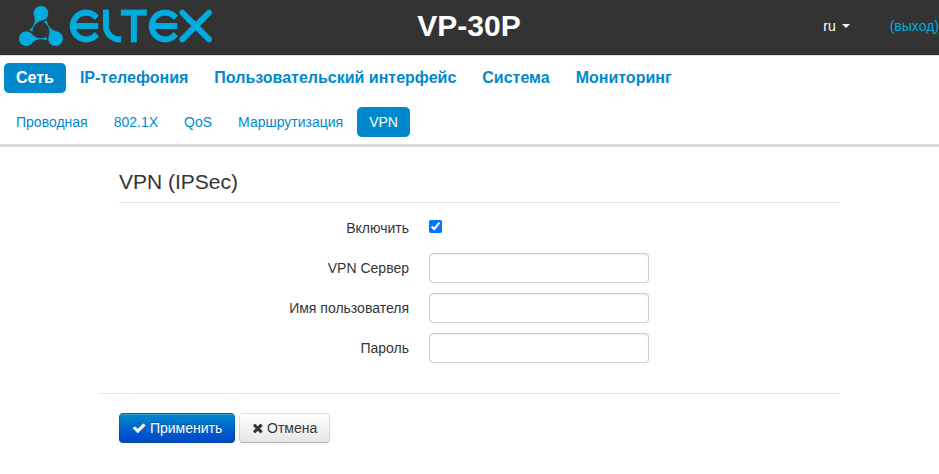Click the (выход) logout link
The image size is (939, 474).
point(912,27)
